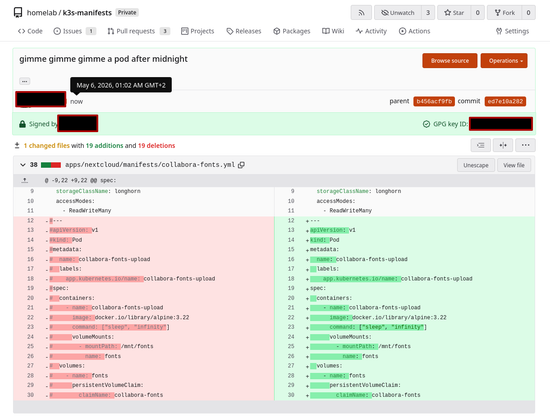Open the Releases tab
The width and height of the screenshot is (550, 418).
(x=244, y=31)
